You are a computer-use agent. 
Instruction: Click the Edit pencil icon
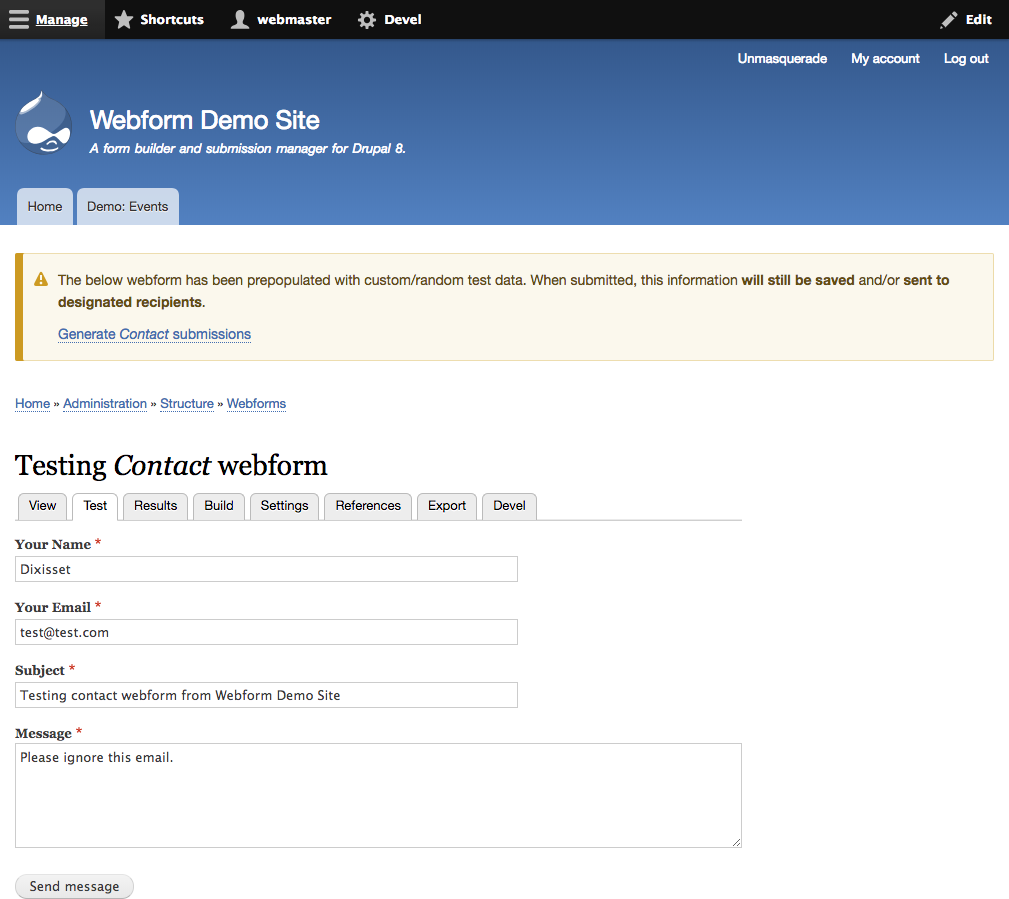click(x=948, y=20)
